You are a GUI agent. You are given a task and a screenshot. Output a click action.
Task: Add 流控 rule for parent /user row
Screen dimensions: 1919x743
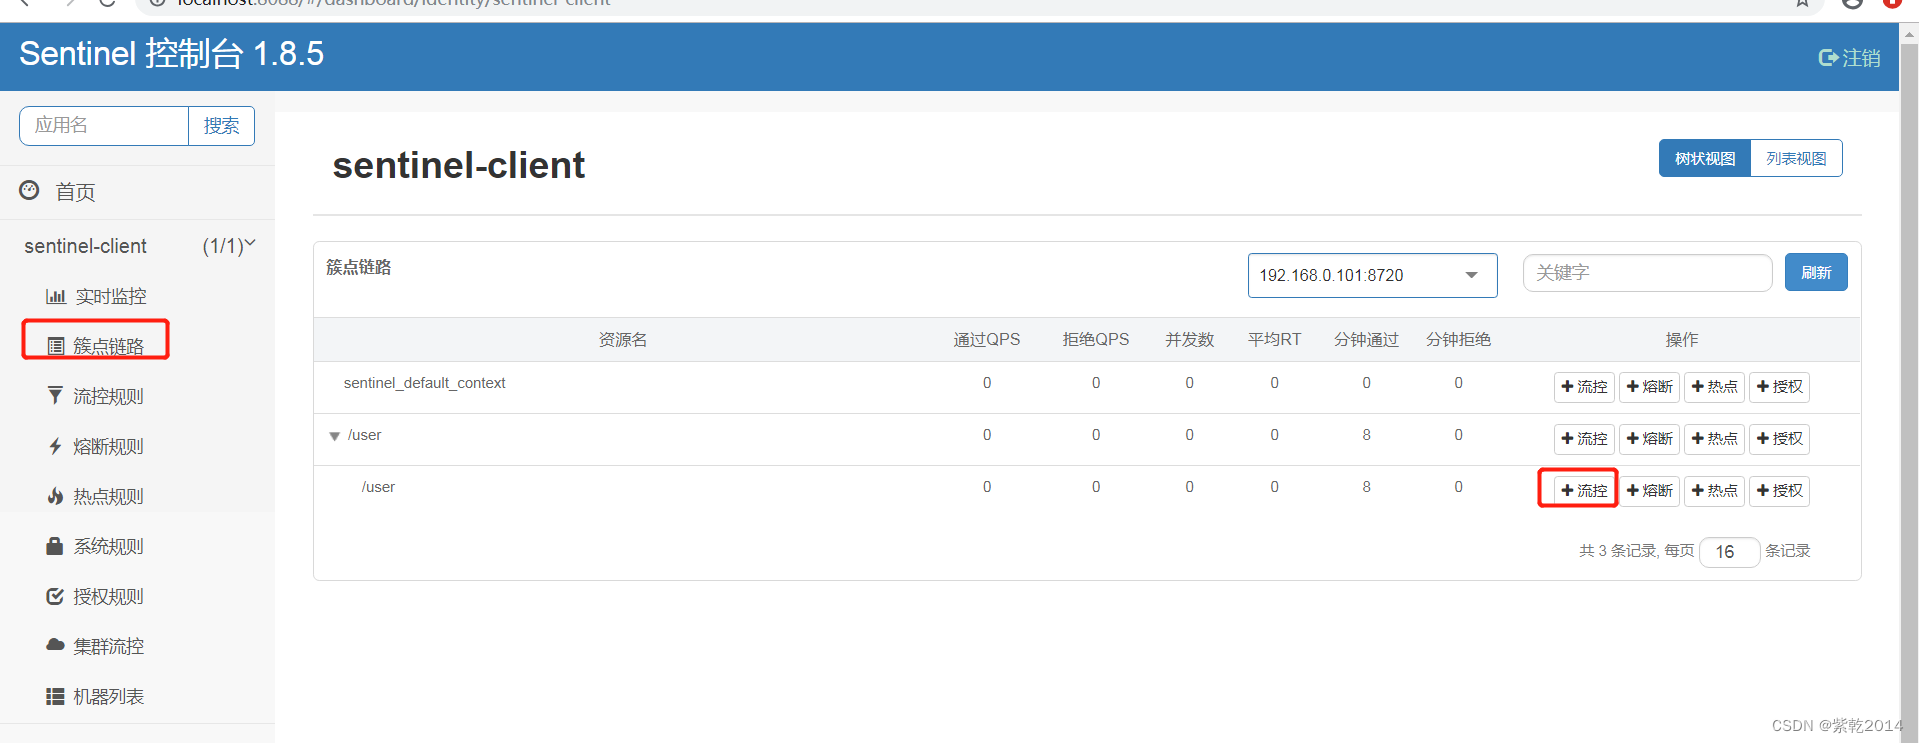(1584, 439)
